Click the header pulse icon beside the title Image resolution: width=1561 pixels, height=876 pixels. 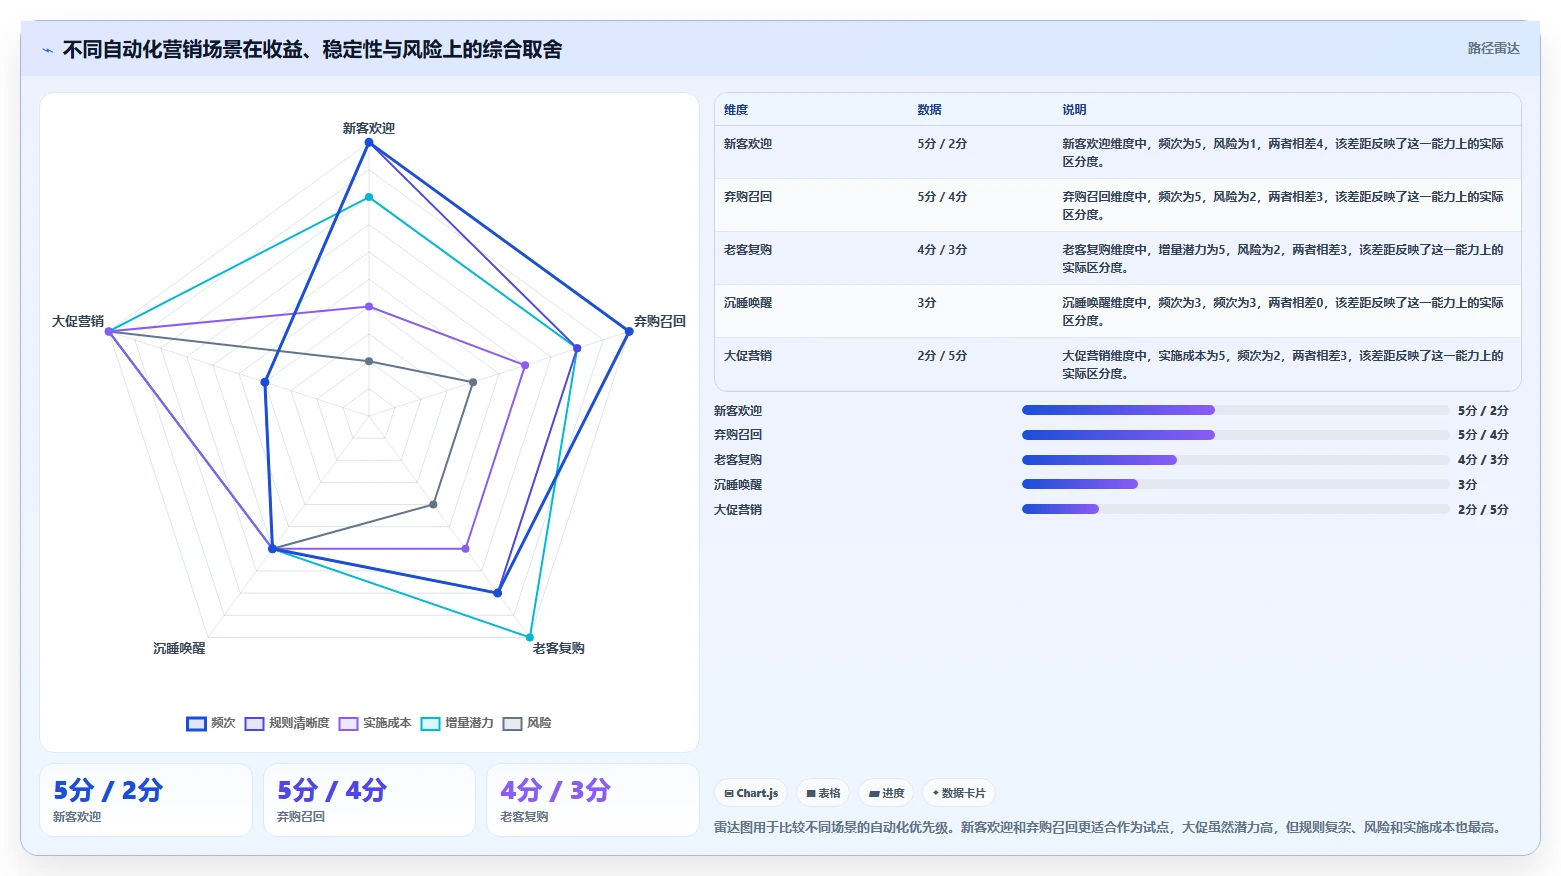pyautogui.click(x=47, y=50)
